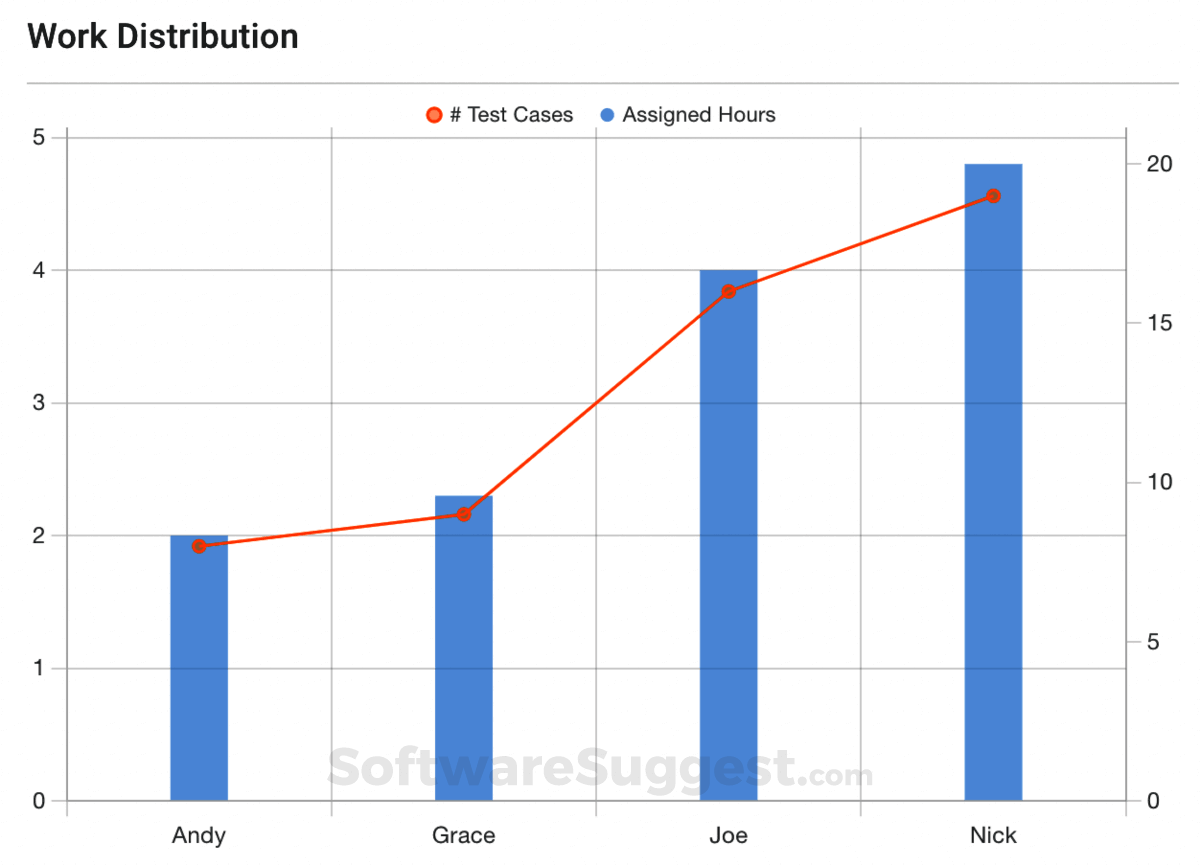
Task: Click Nick's blue Assigned Hours bar
Action: 993,500
